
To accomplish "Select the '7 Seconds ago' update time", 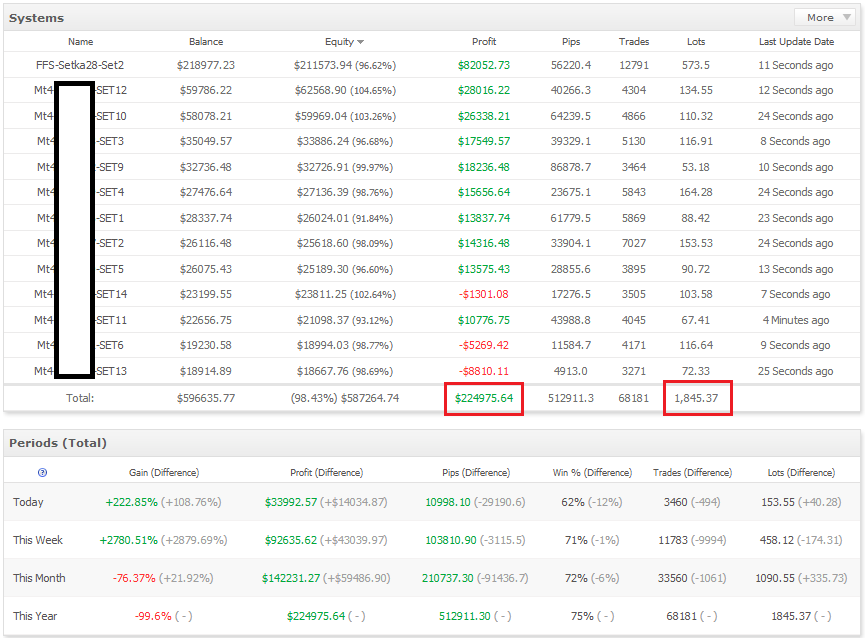I will point(796,294).
